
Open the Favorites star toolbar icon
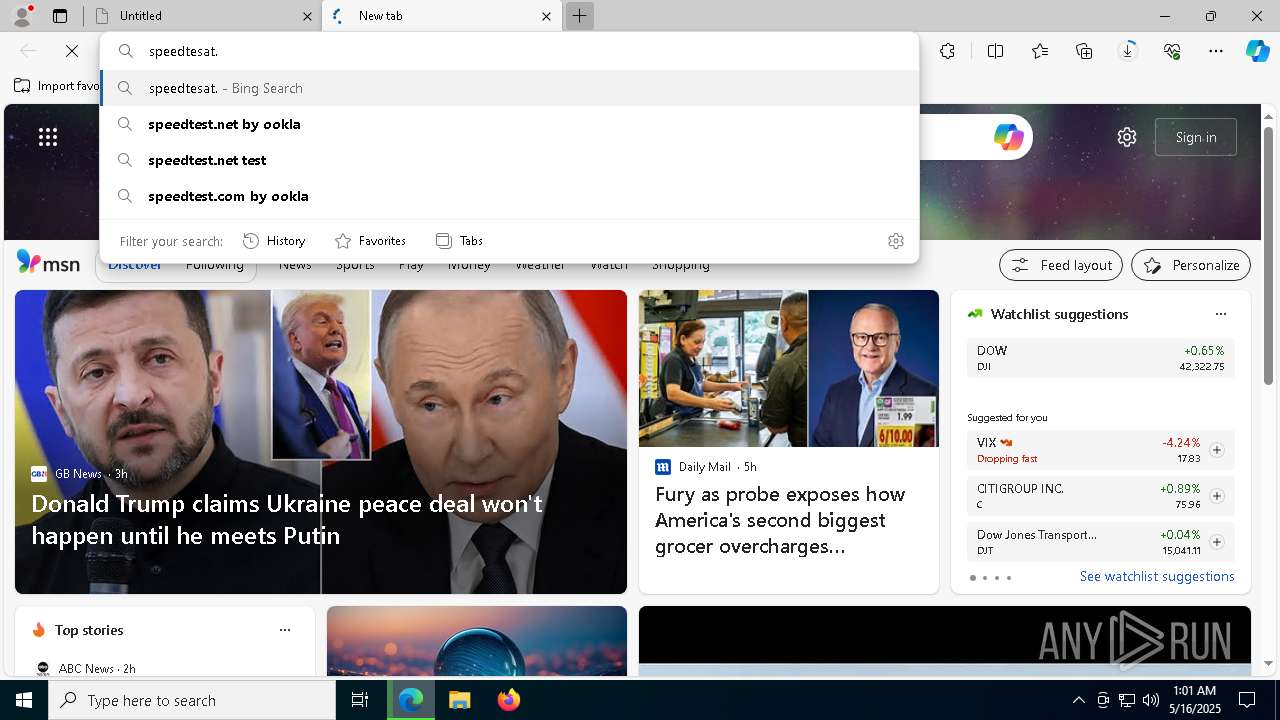pyautogui.click(x=1040, y=51)
